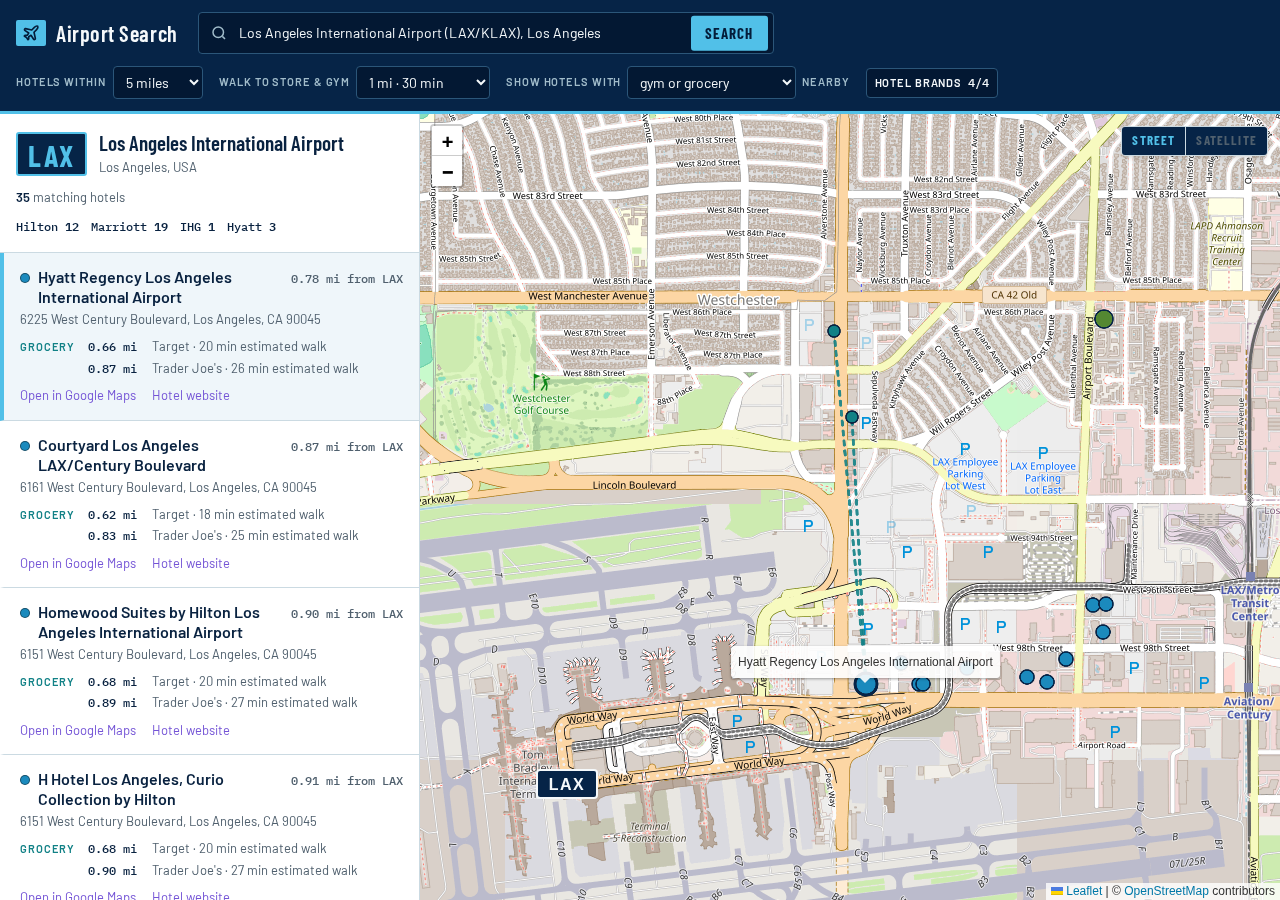
Task: Zoom in on the map
Action: 447,141
